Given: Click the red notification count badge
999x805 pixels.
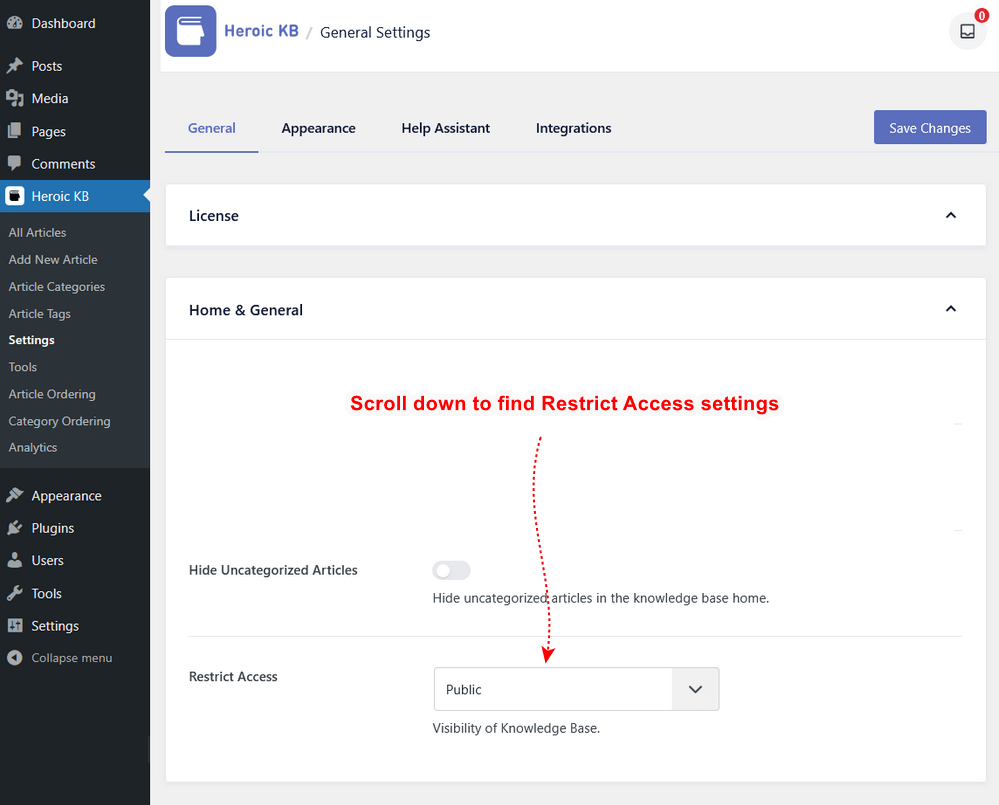Looking at the screenshot, I should point(982,16).
